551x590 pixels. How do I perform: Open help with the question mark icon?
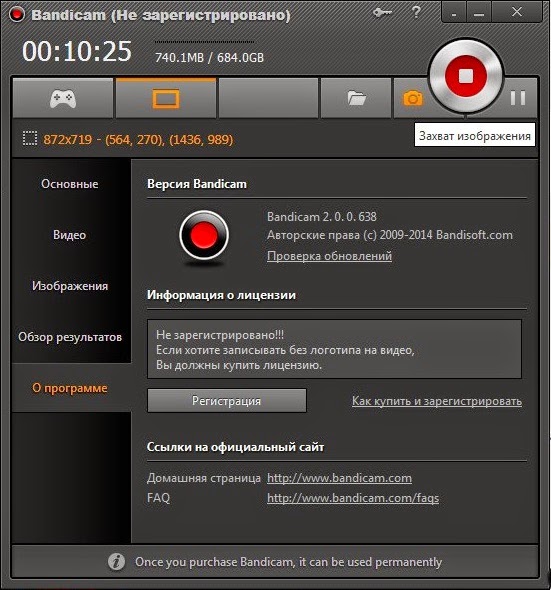(x=416, y=12)
